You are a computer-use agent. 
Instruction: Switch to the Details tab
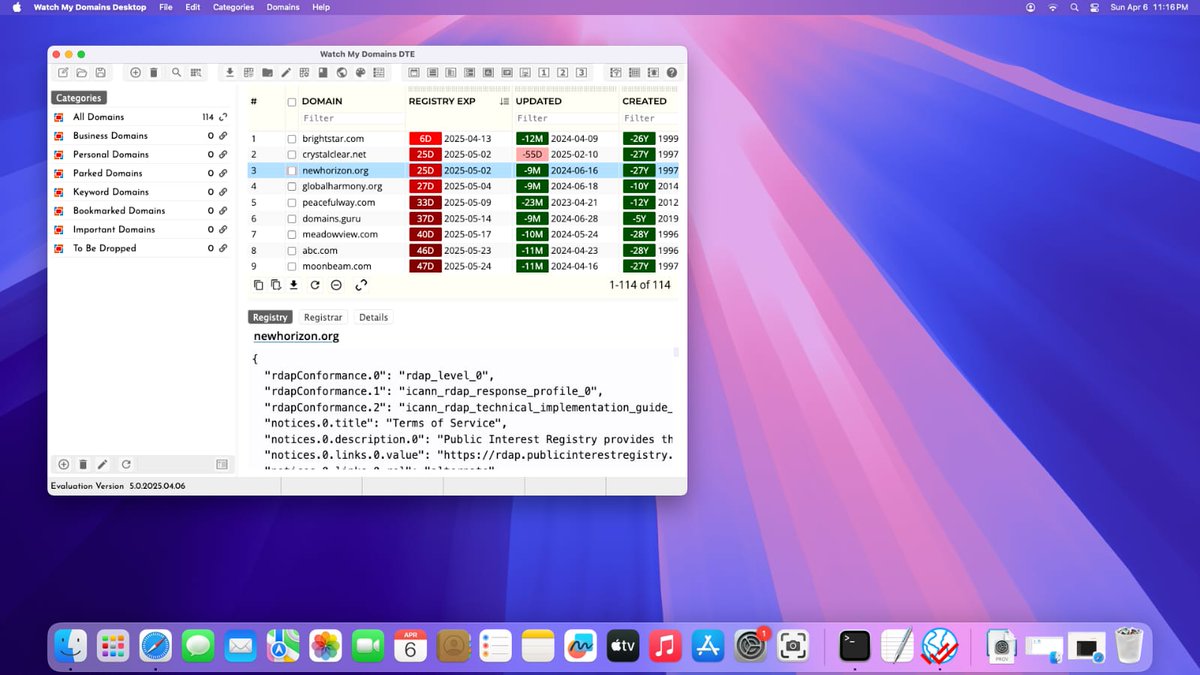coord(373,317)
